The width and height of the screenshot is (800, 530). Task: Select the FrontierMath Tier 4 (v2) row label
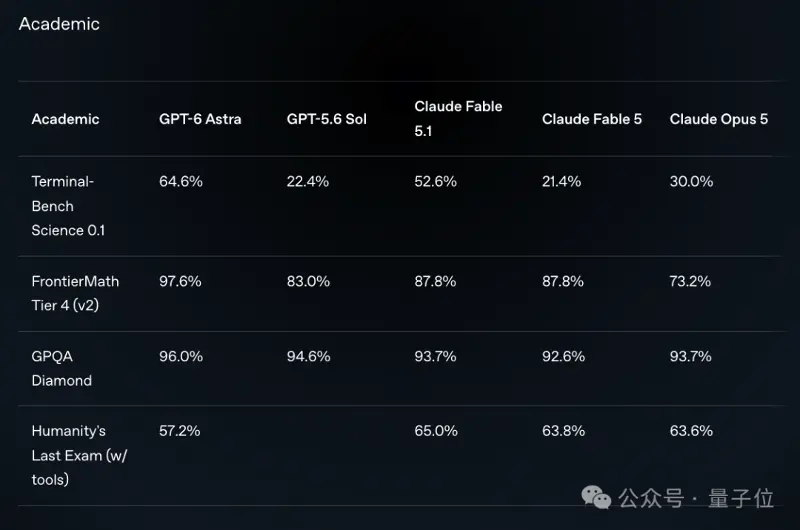coord(75,293)
